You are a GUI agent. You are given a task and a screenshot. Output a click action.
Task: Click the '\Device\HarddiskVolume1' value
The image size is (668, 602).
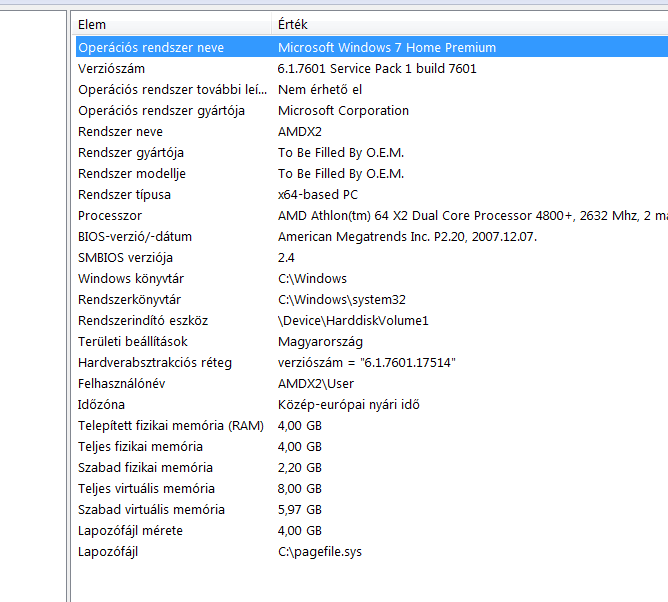pos(353,320)
